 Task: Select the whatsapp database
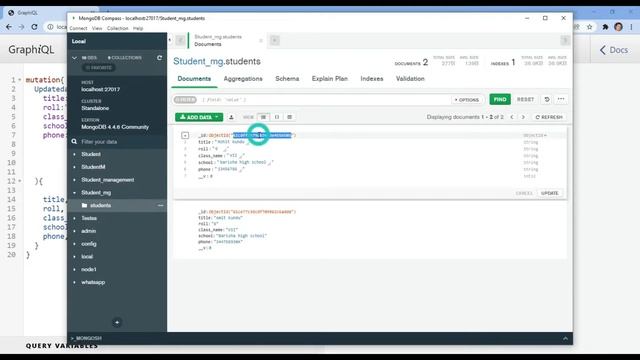(93, 282)
